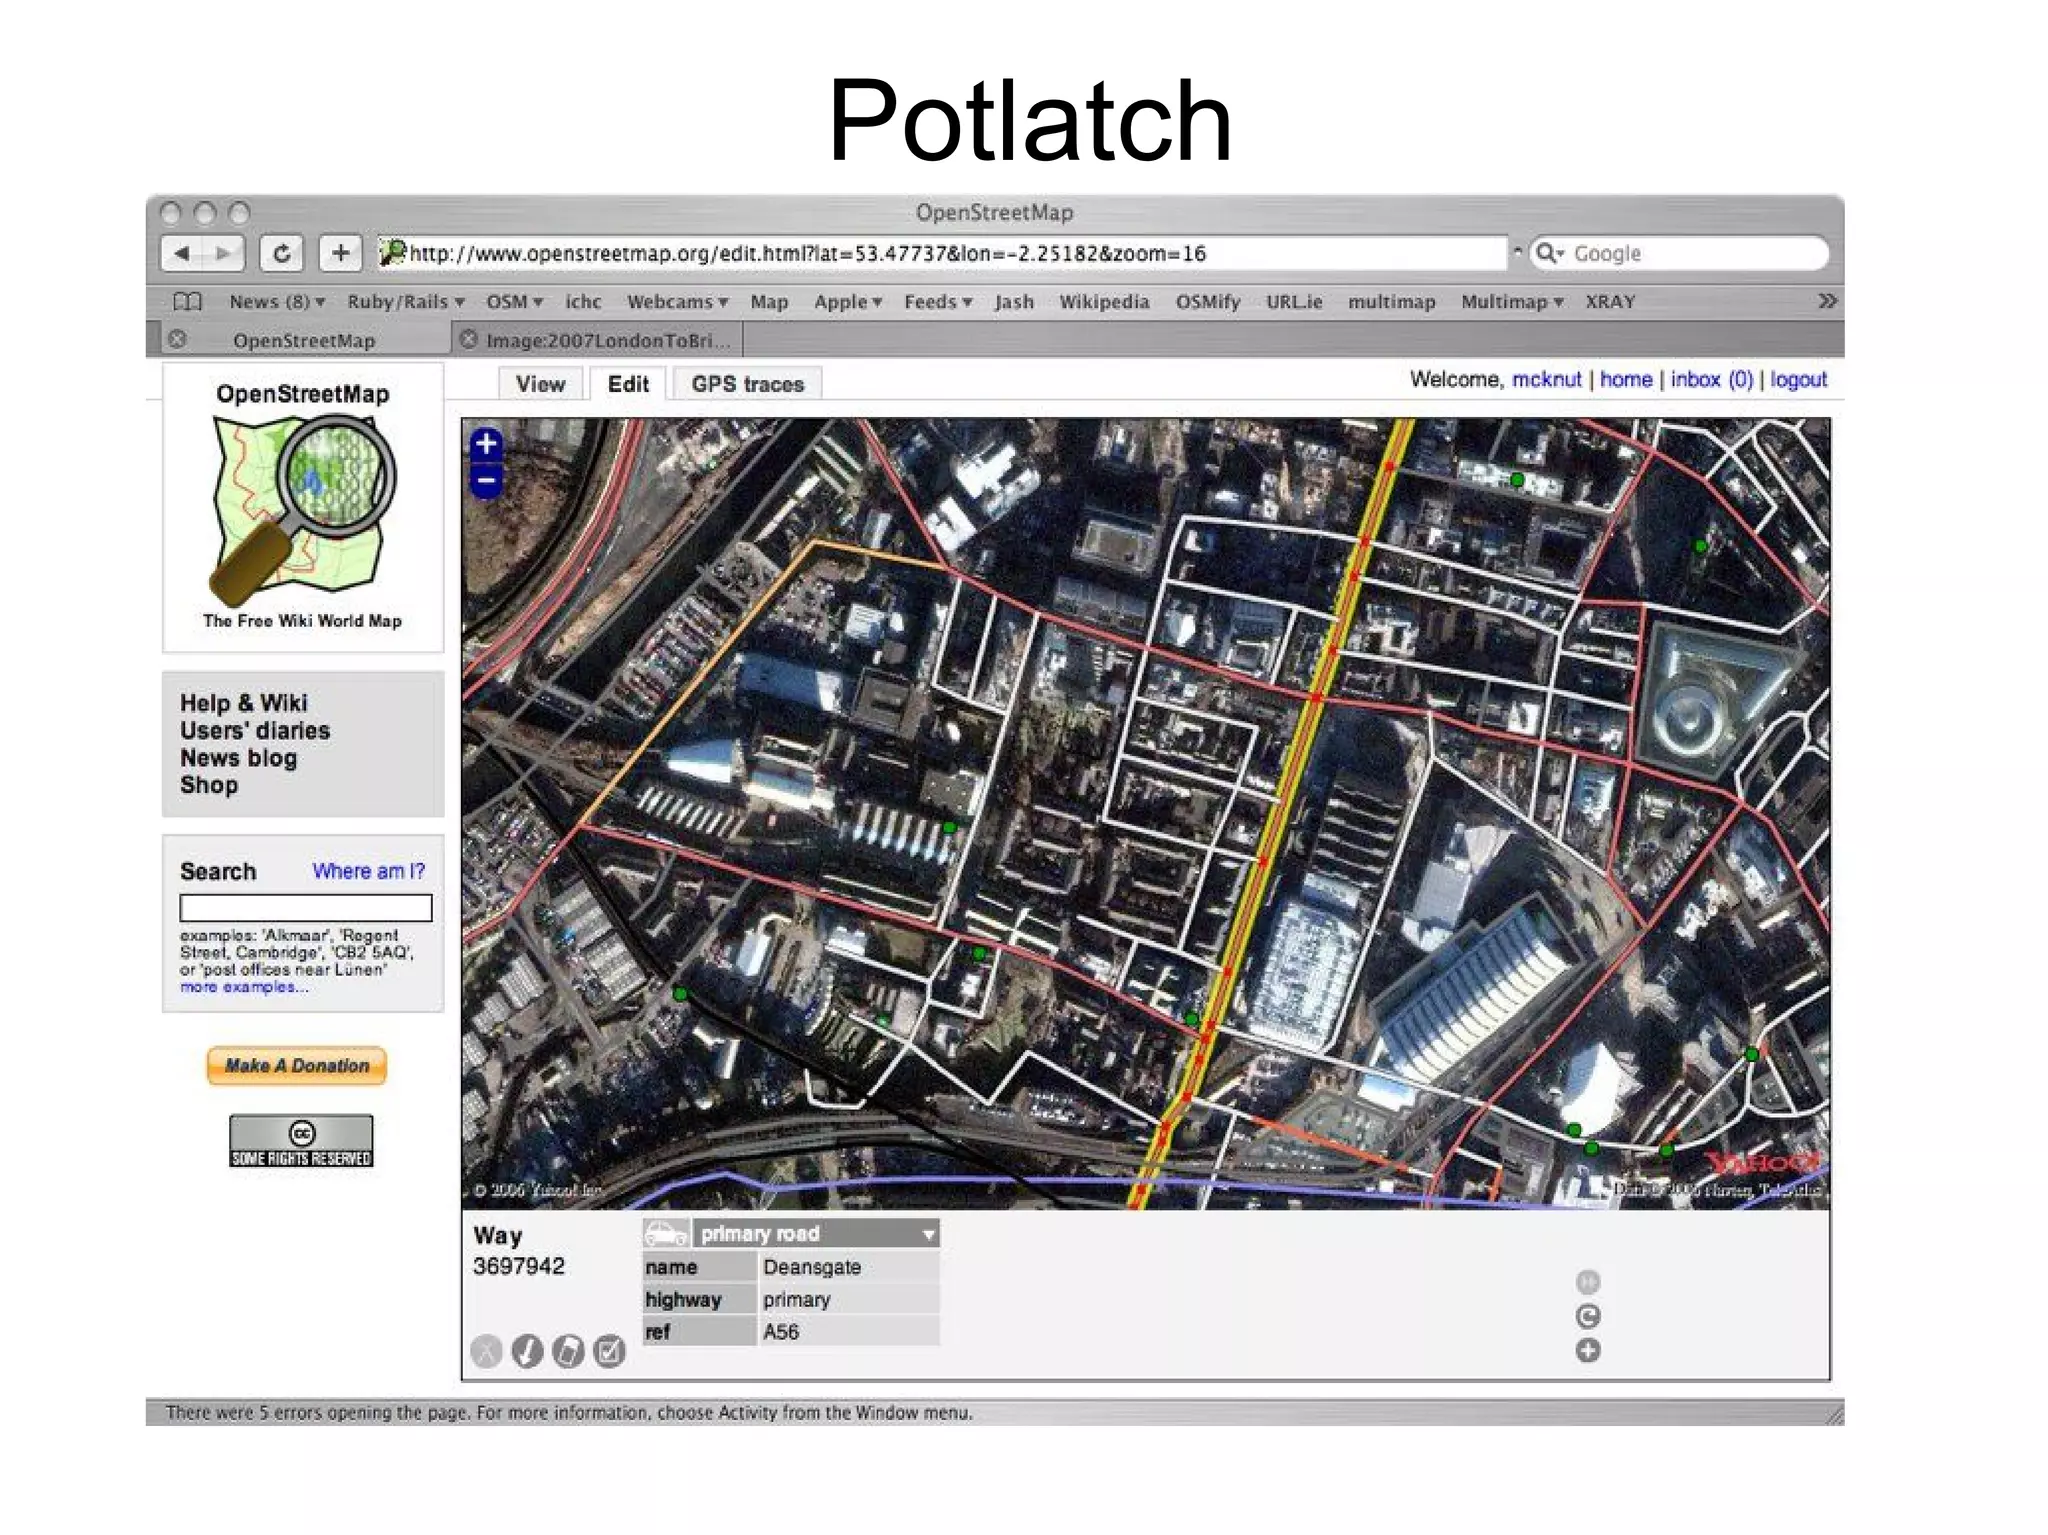Open the ichc bookmark

tap(583, 301)
